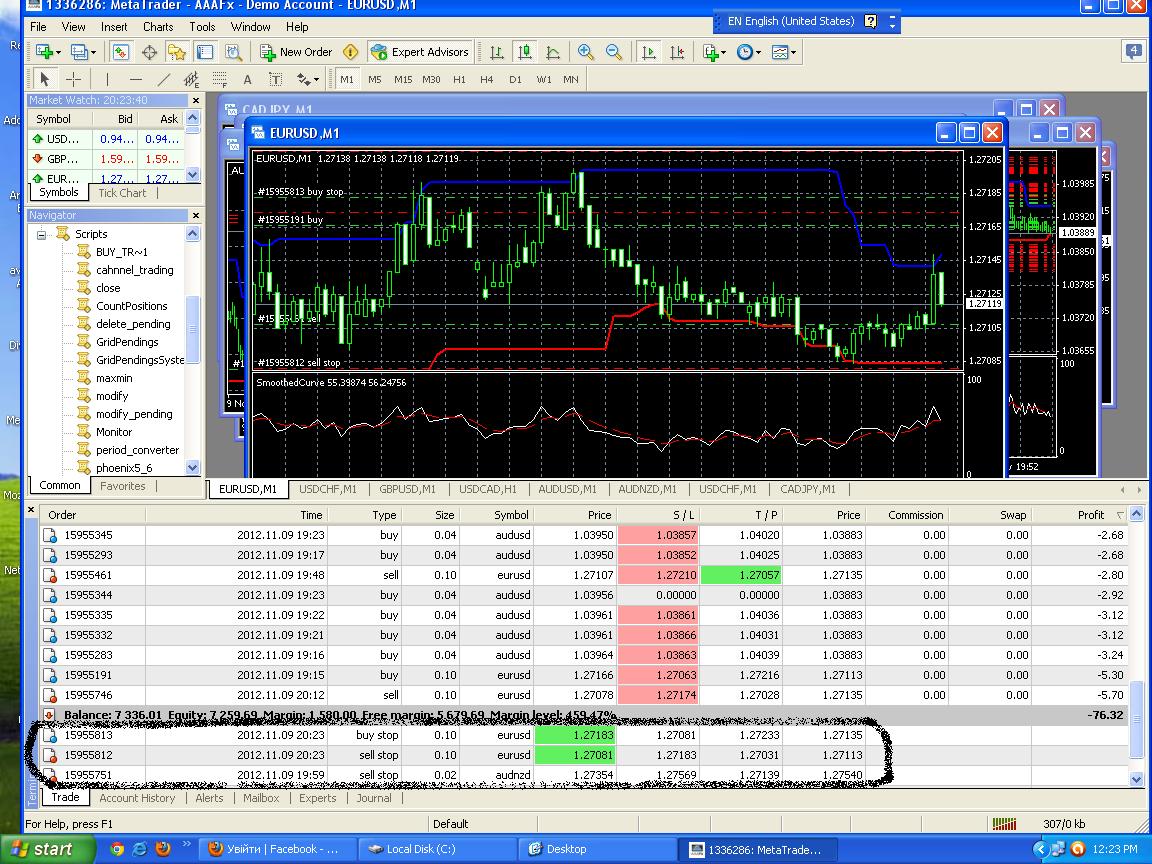Open the Navigator star-folder toolbar icon
Image resolution: width=1152 pixels, height=864 pixels.
pos(176,52)
